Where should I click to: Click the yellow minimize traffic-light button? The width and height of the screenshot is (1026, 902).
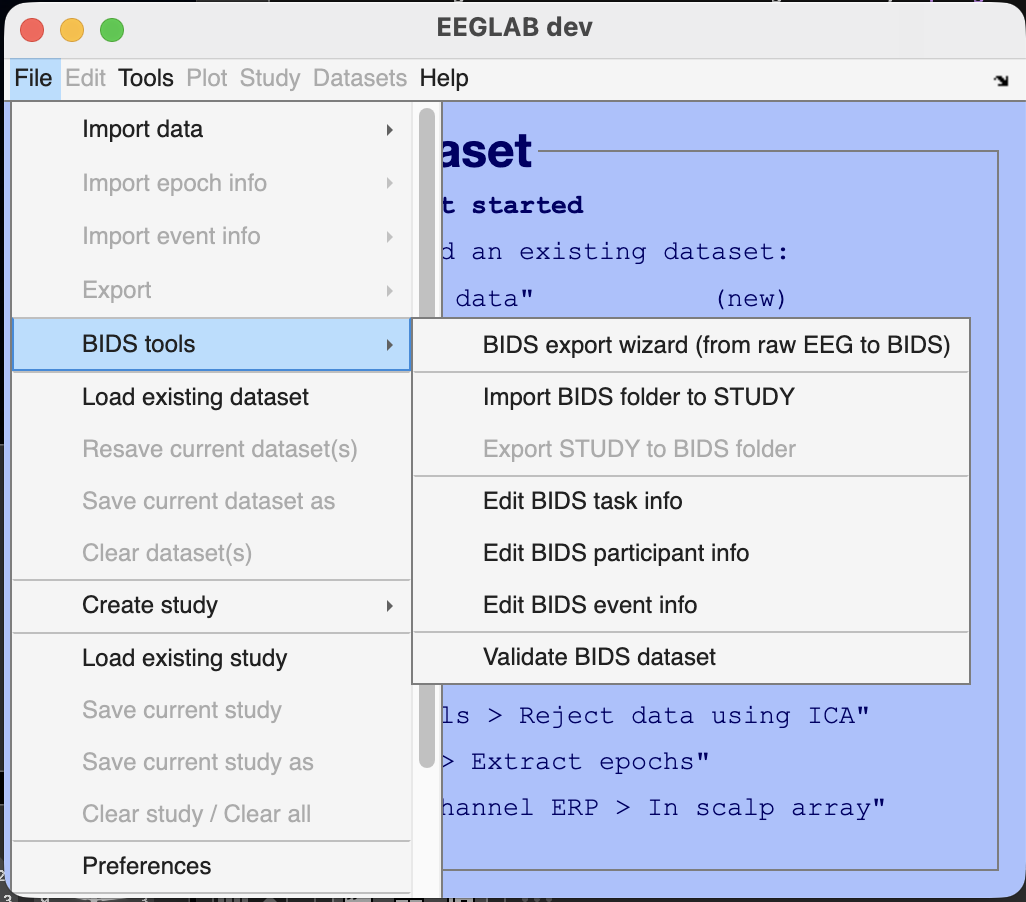click(x=72, y=30)
